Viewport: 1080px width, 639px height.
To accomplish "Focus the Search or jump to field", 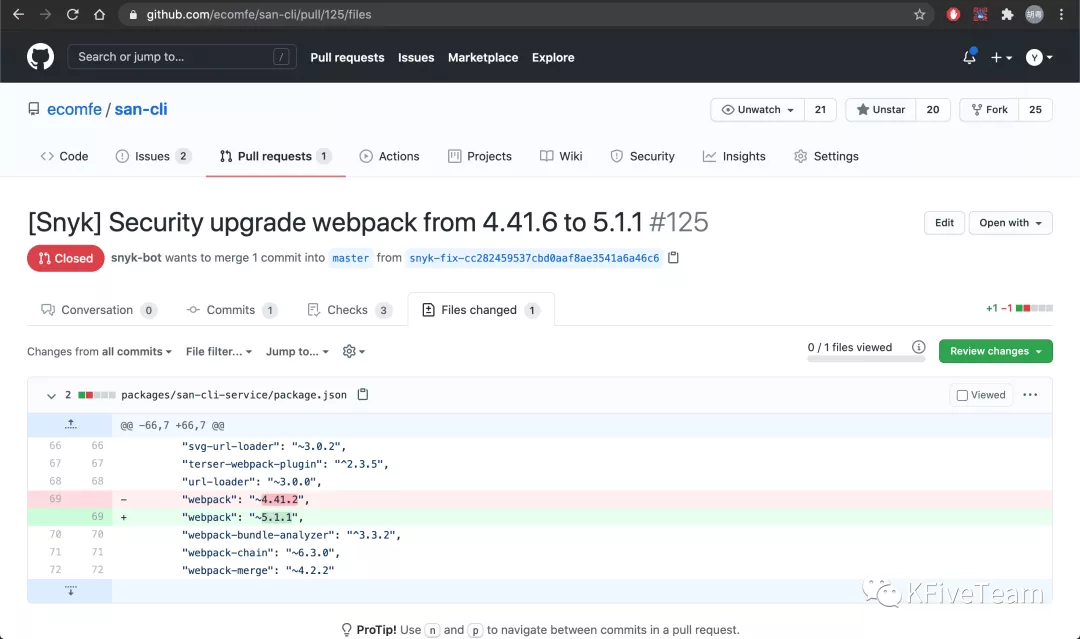I will (x=182, y=56).
